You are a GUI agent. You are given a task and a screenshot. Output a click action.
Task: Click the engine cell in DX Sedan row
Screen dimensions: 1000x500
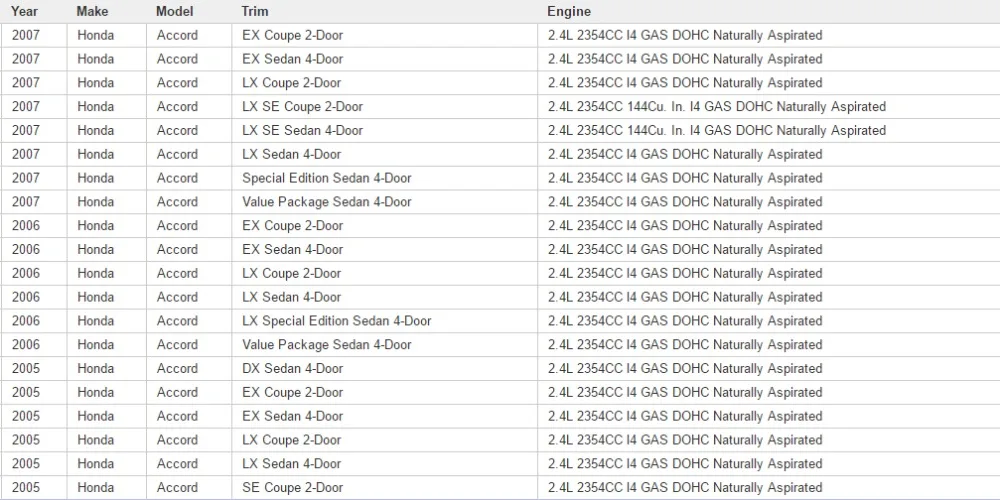click(x=769, y=369)
